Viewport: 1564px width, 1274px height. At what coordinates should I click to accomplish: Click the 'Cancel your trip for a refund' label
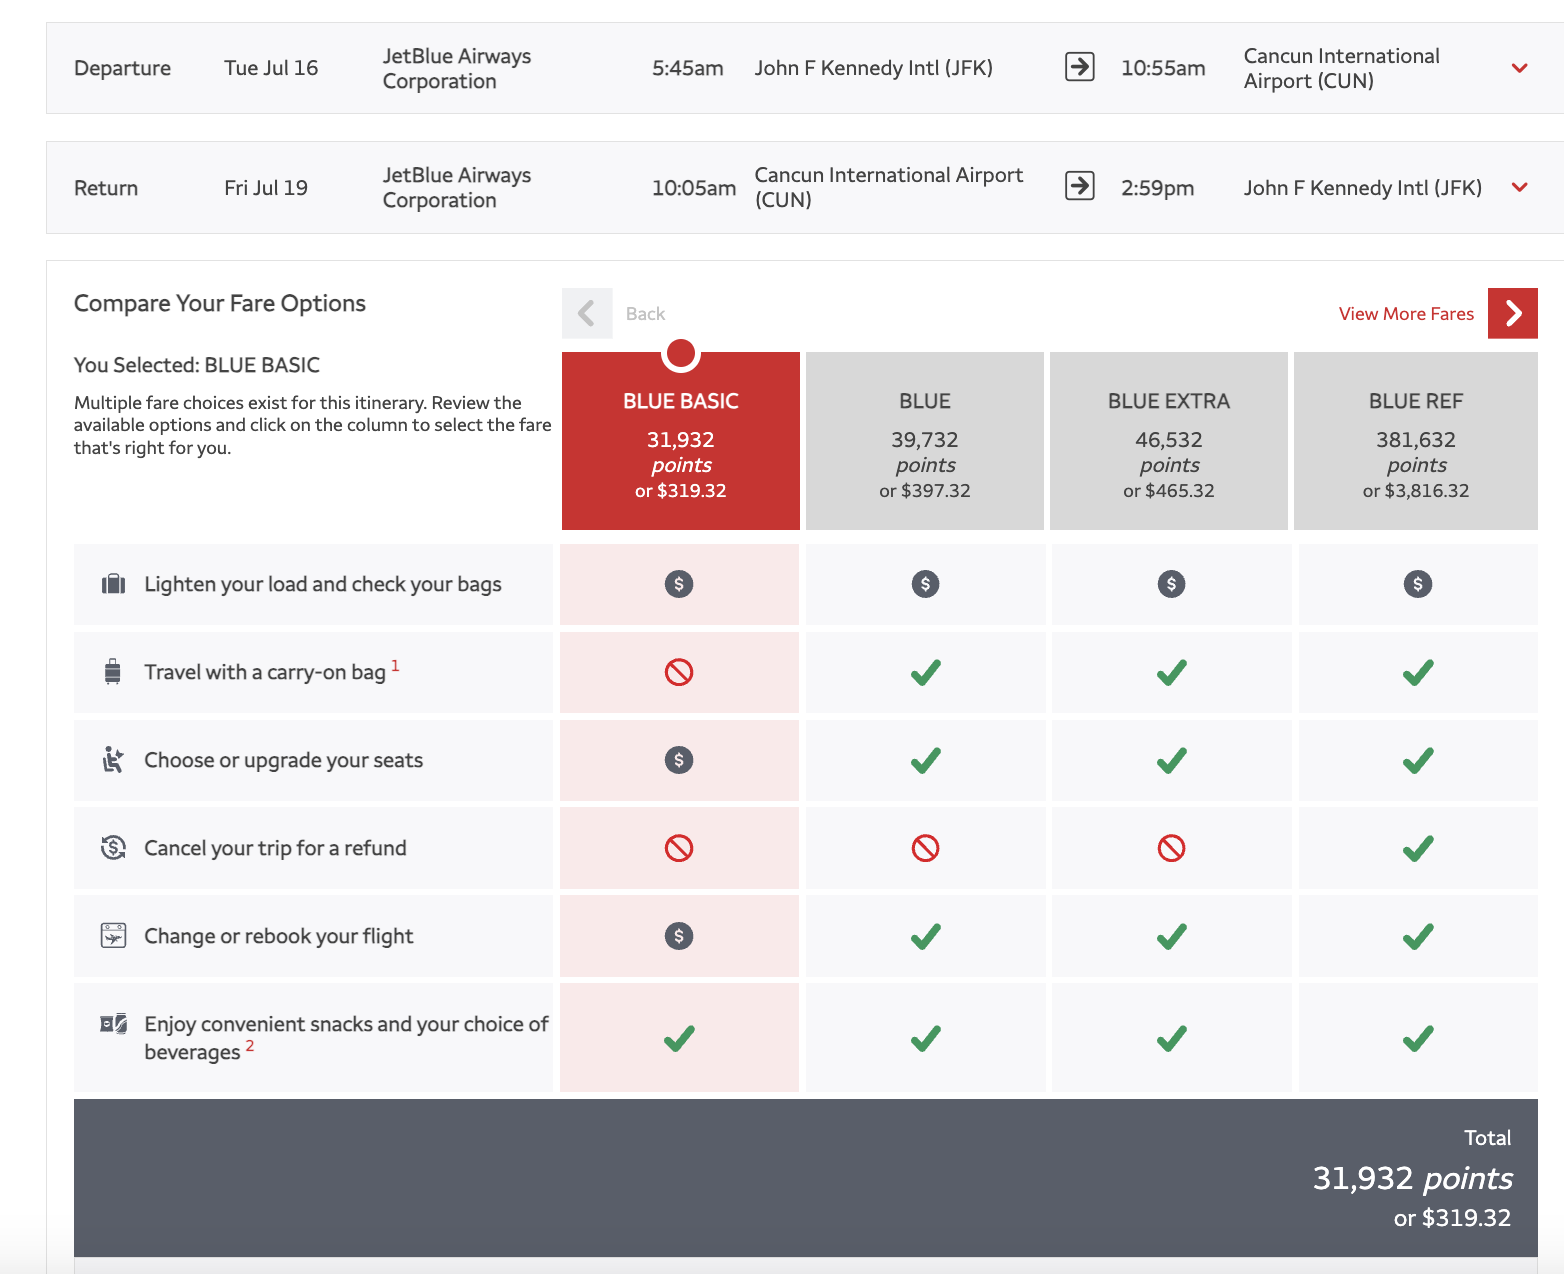tap(275, 848)
